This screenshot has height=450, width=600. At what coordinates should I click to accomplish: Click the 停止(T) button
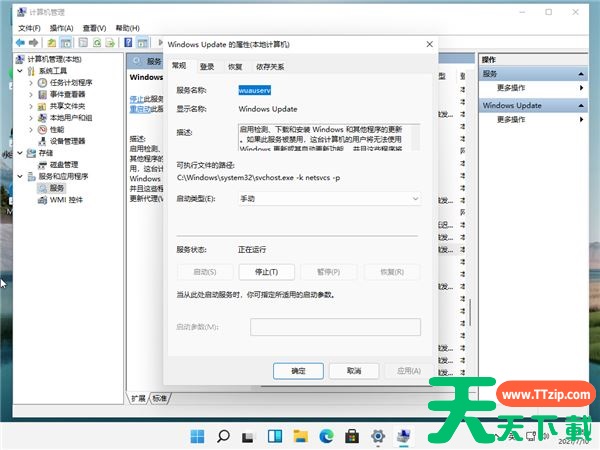[266, 272]
